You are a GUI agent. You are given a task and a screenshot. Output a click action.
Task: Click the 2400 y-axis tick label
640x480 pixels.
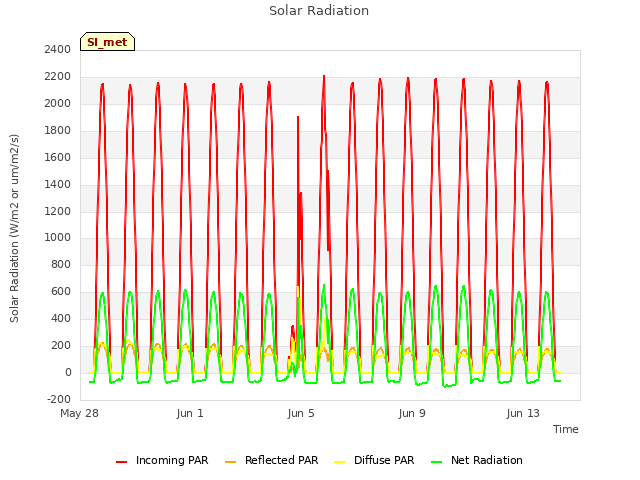pos(58,49)
